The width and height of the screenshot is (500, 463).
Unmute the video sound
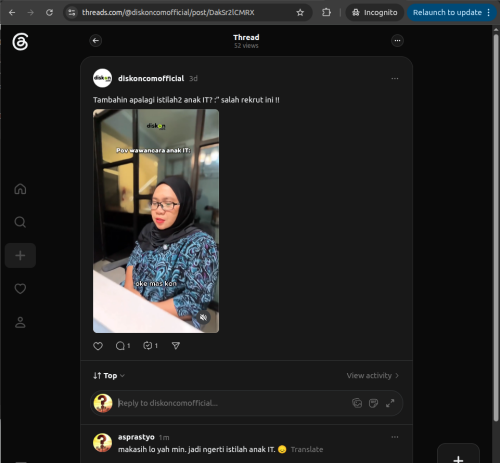(x=203, y=317)
